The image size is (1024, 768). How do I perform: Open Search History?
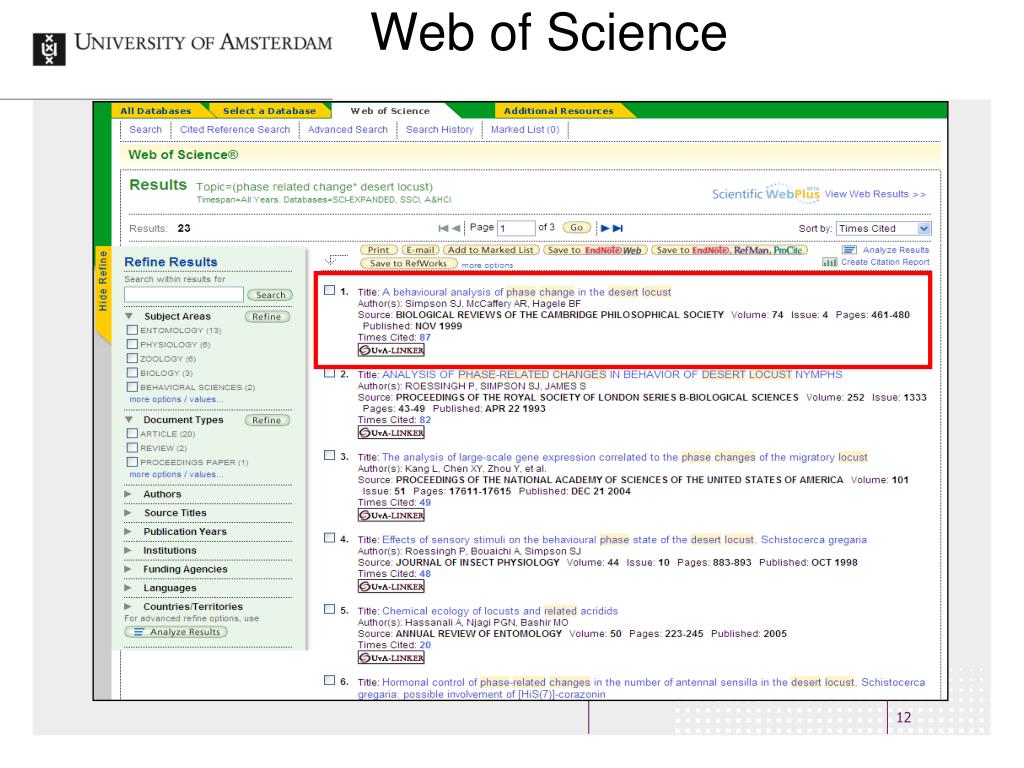[440, 129]
